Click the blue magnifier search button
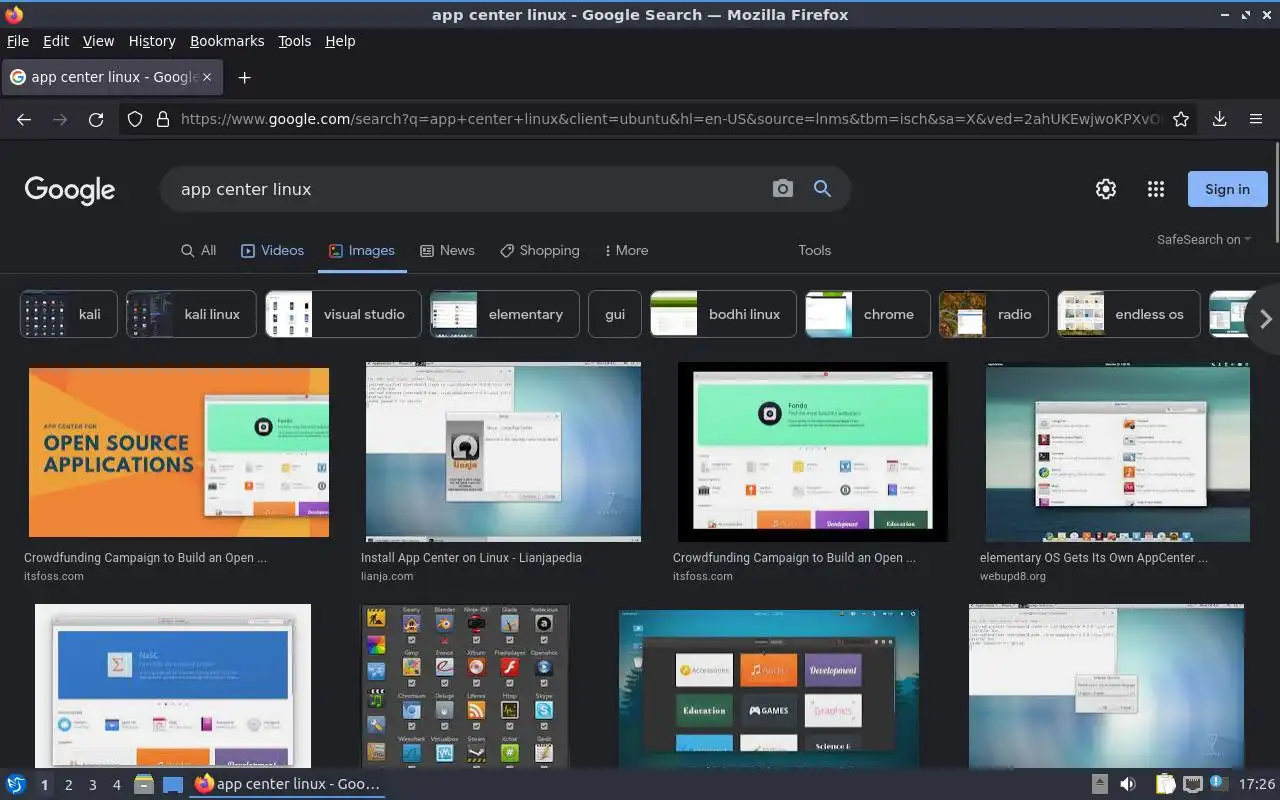 (x=822, y=189)
